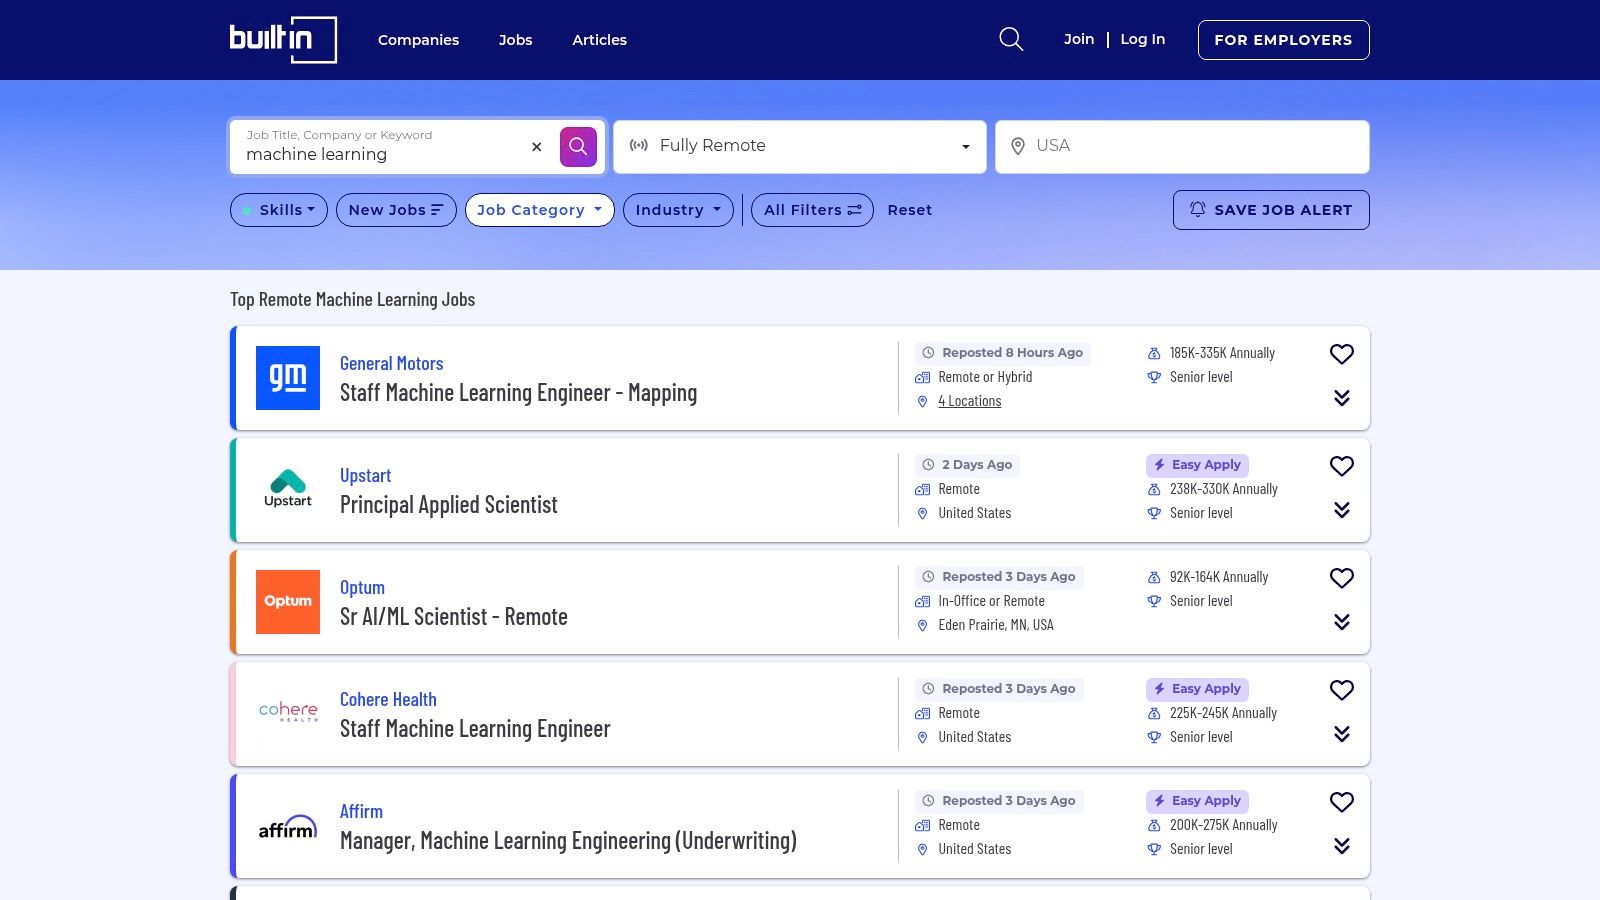This screenshot has width=1600, height=900.
Task: Open the Companies menu
Action: pyautogui.click(x=418, y=40)
